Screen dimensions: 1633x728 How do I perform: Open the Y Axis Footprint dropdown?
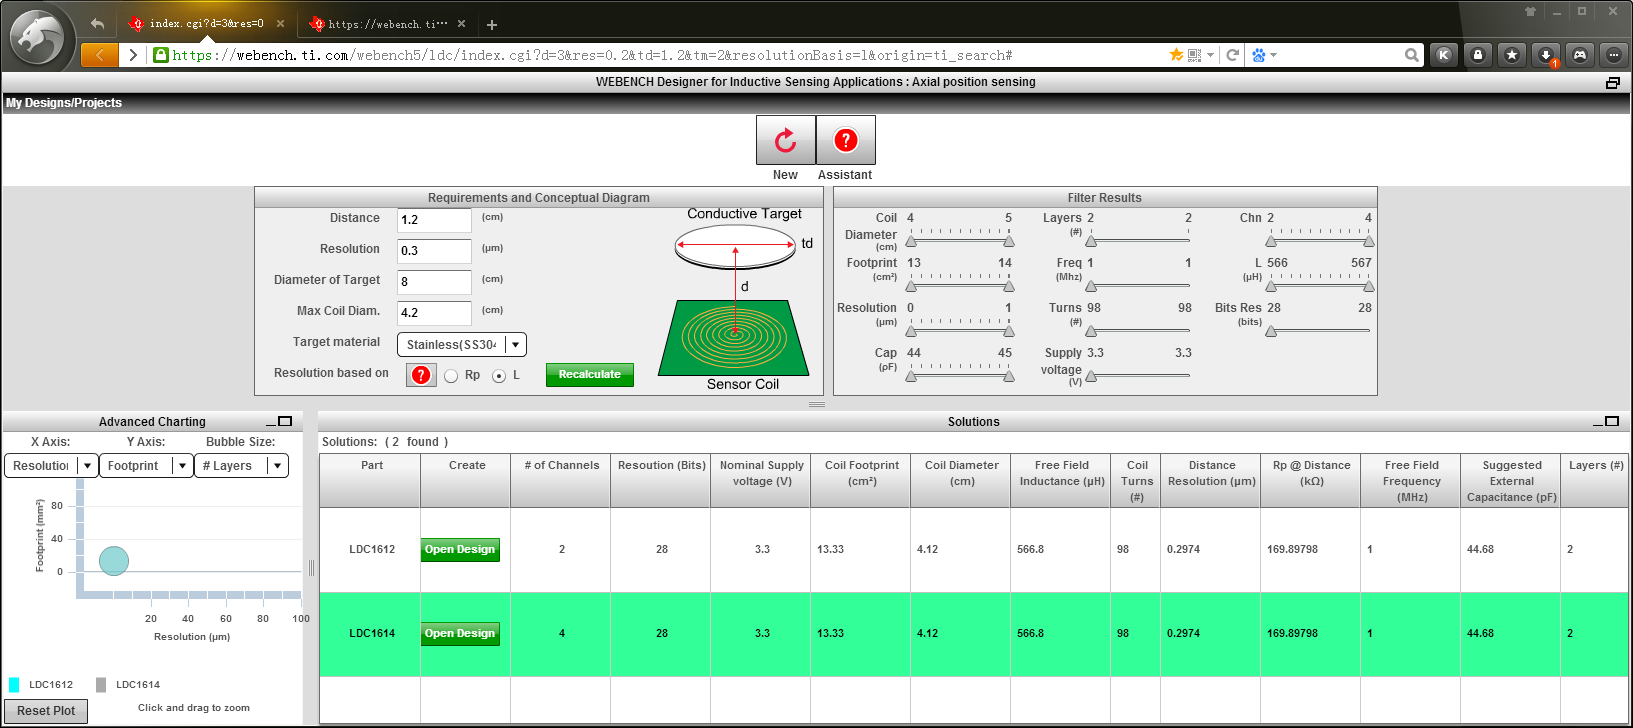(145, 466)
